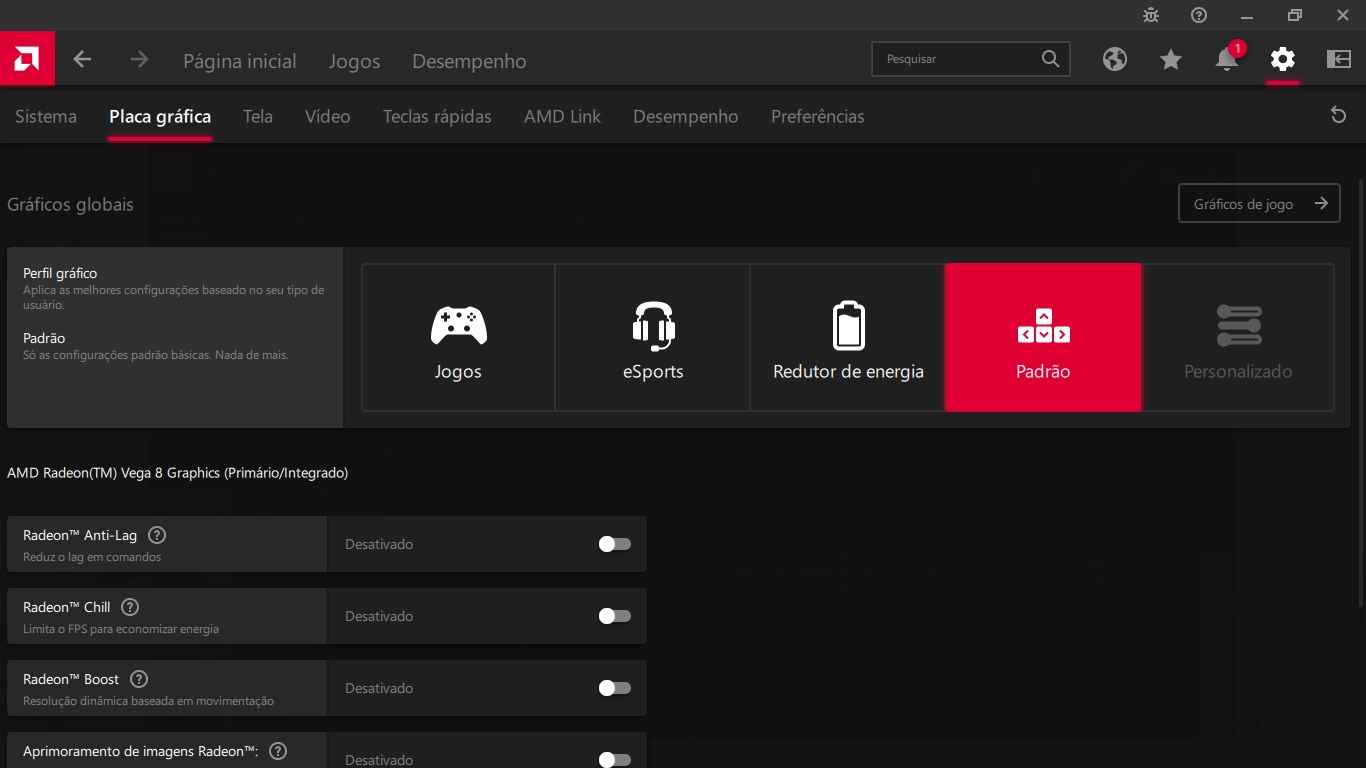Enable Aprimoramento de imagens Radeon toggle
Viewport: 1366px width, 768px height.
coord(615,760)
